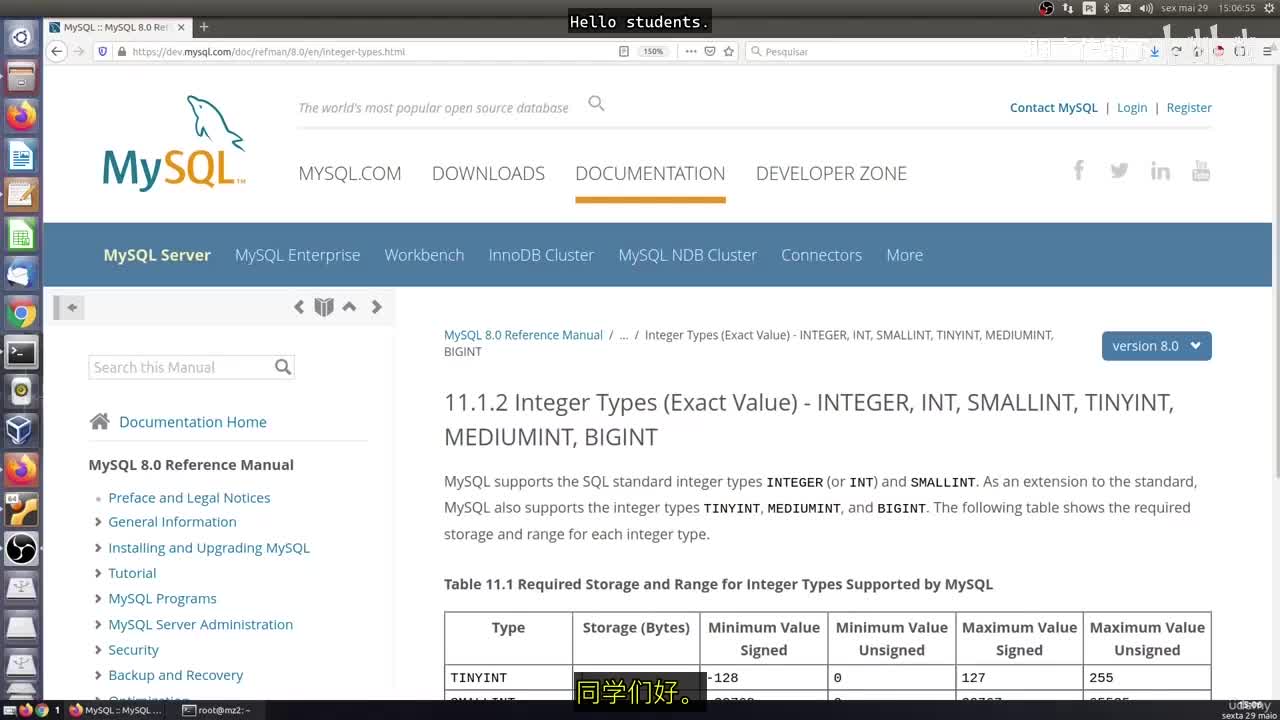The height and width of the screenshot is (720, 1280).
Task: Open Preface and Legal Notices link
Action: 189,498
